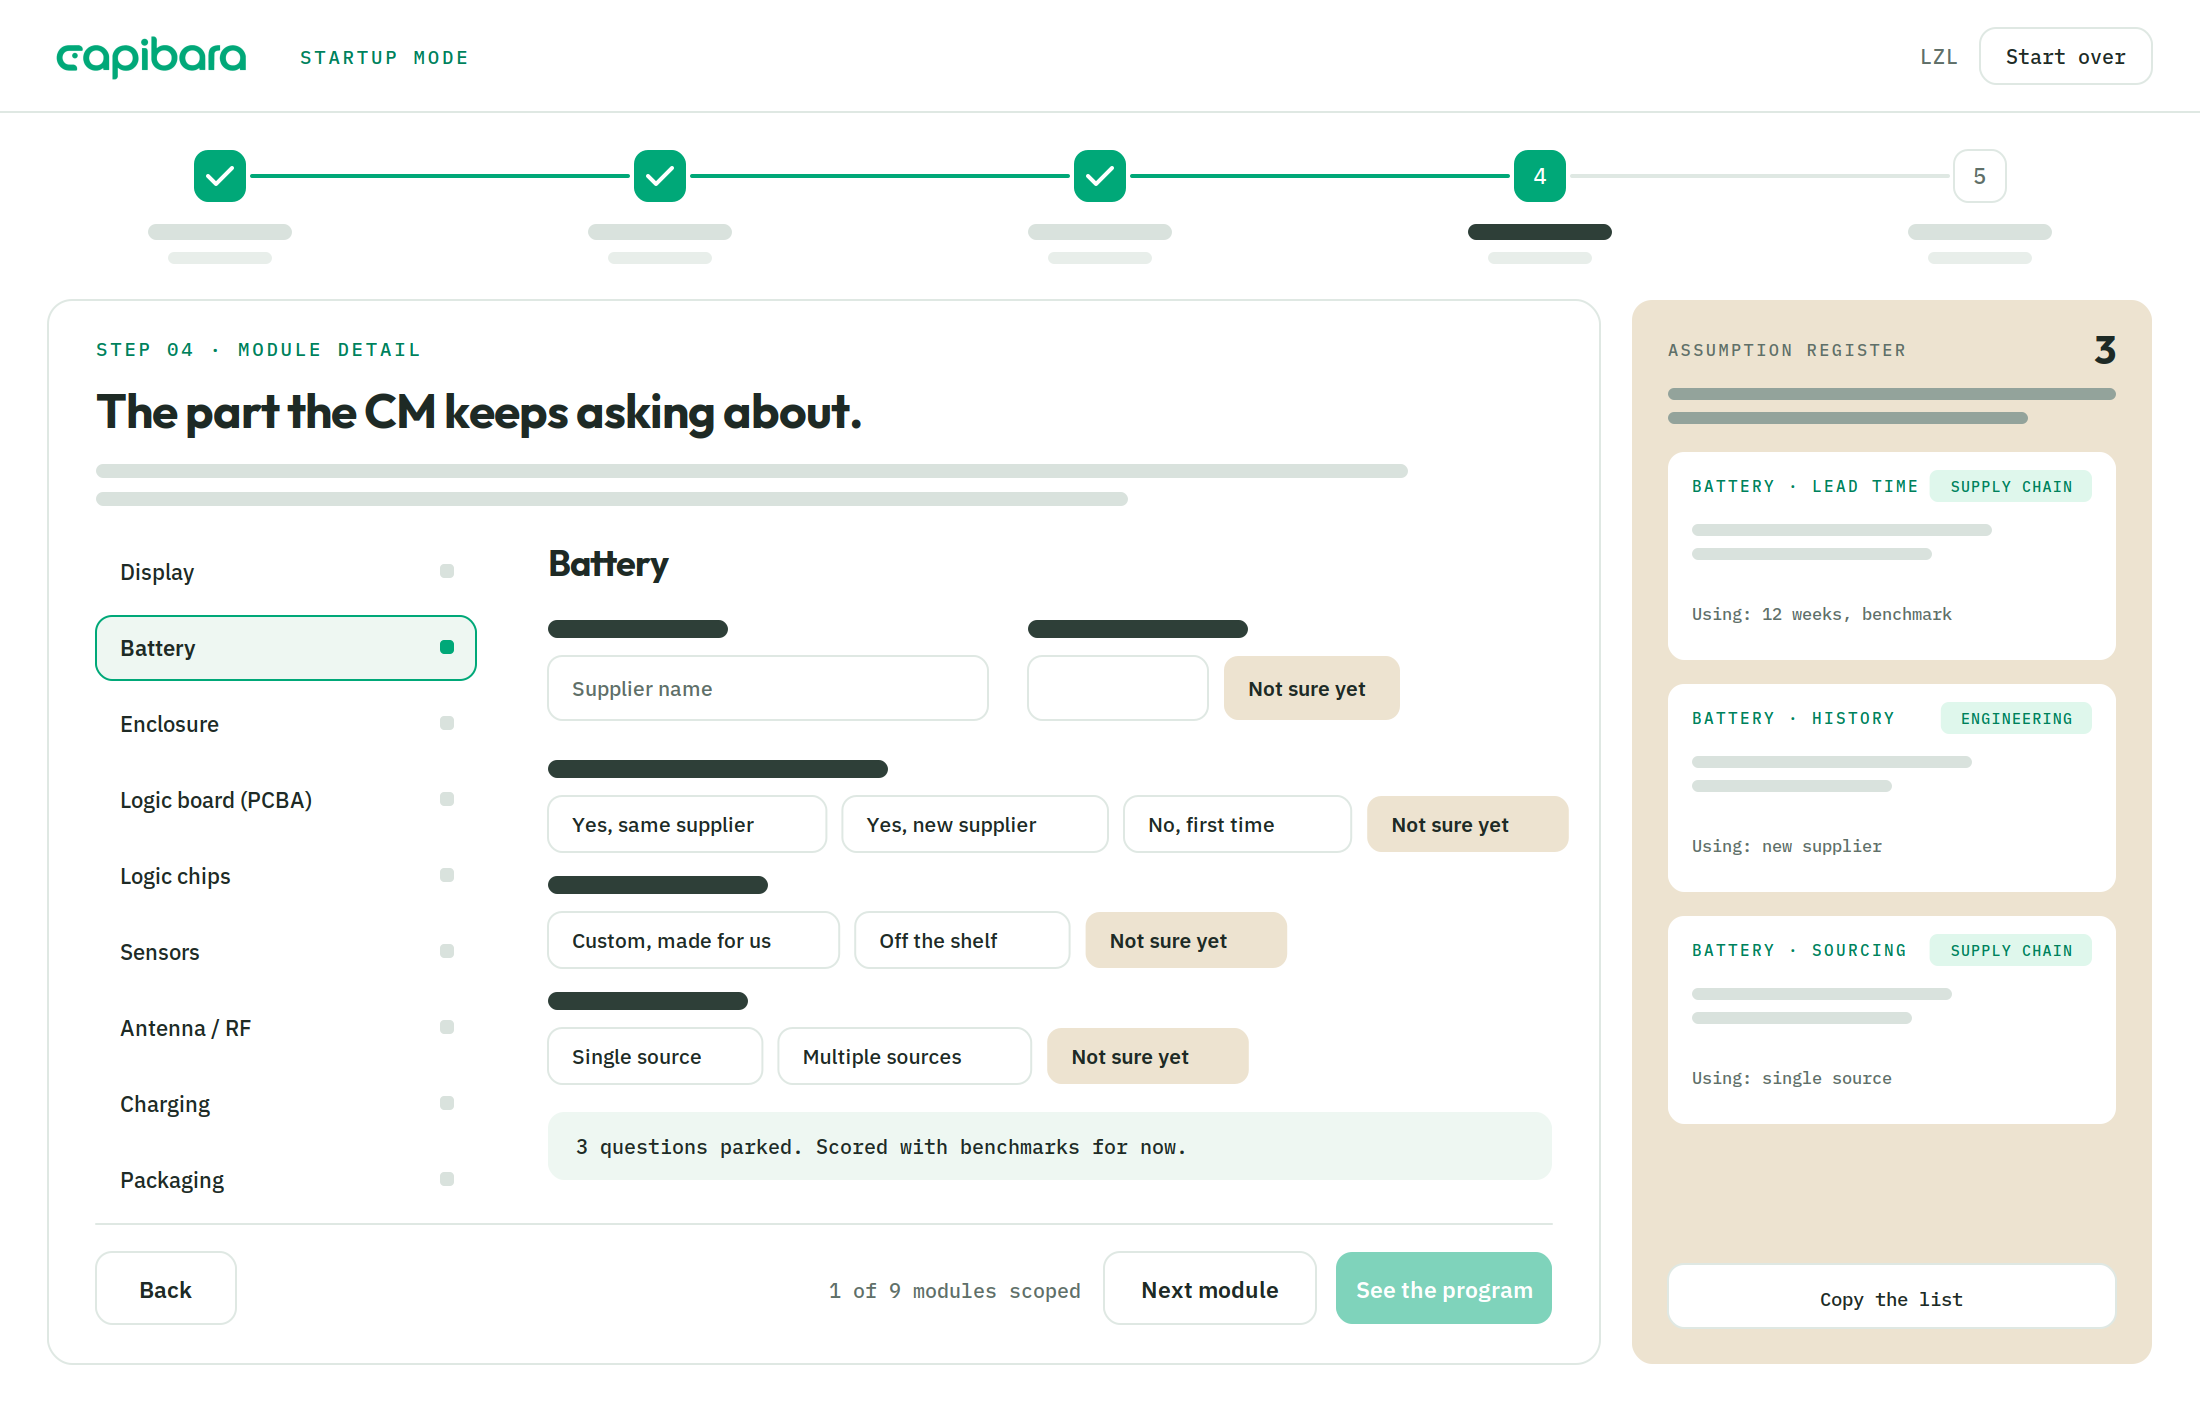Select the Battery module
The height and width of the screenshot is (1412, 2200).
point(286,648)
